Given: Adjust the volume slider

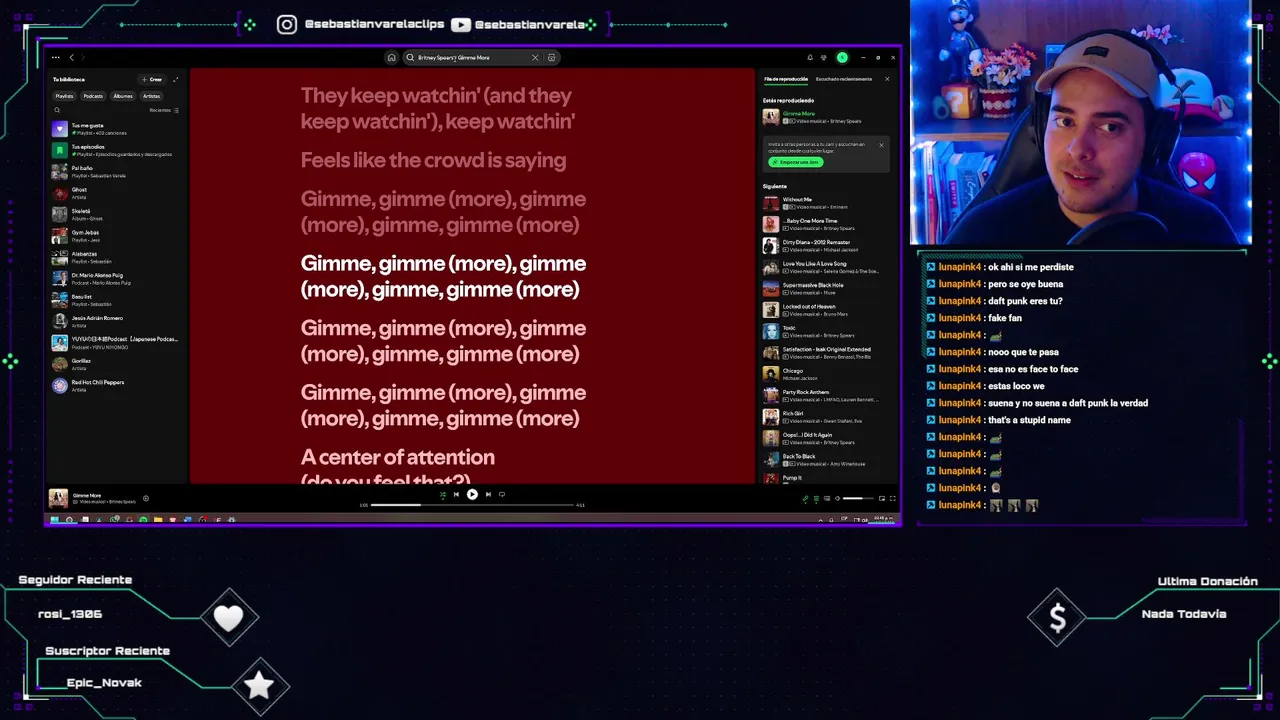Looking at the screenshot, I should (x=858, y=498).
